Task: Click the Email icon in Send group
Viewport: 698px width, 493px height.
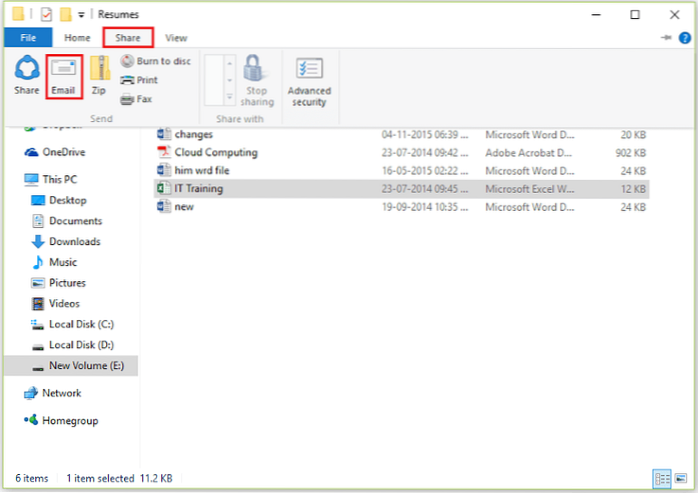Action: click(x=62, y=75)
